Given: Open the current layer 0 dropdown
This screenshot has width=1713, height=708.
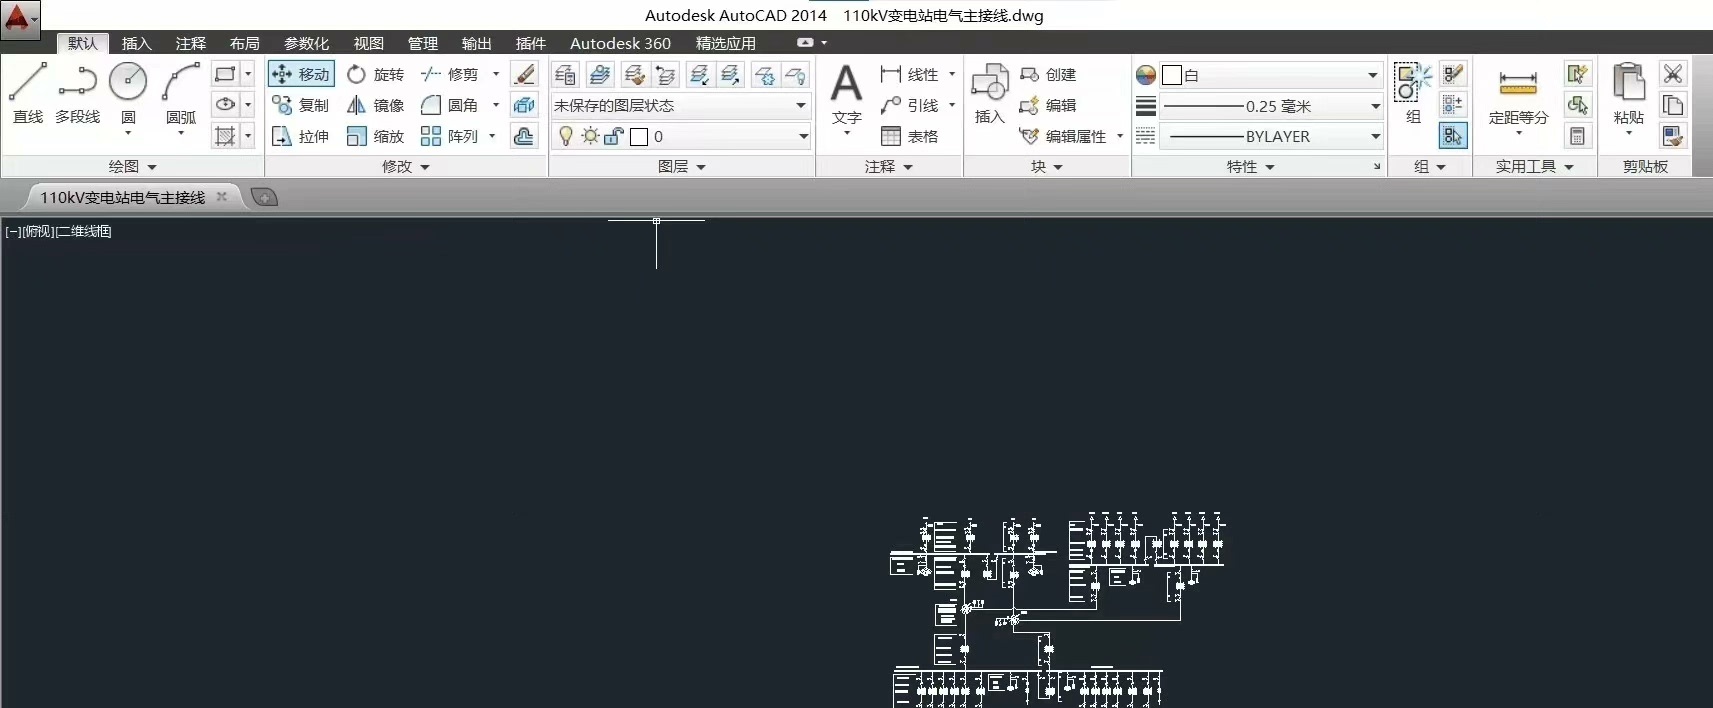Looking at the screenshot, I should [680, 136].
